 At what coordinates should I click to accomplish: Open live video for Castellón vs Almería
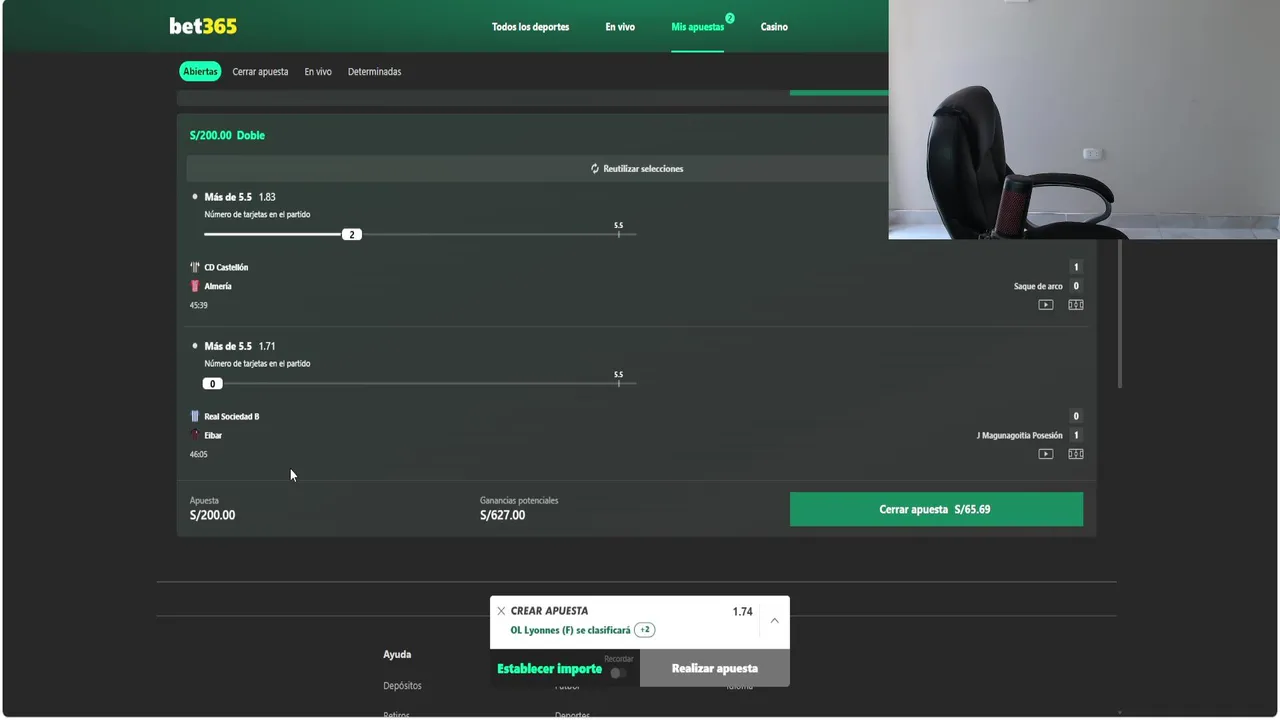coord(1046,305)
